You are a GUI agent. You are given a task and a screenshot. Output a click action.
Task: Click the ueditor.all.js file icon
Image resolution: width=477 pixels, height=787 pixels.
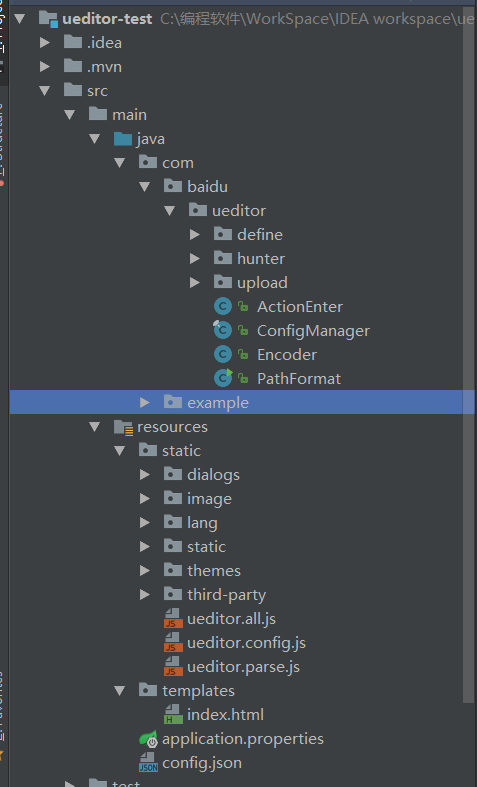[x=173, y=619]
